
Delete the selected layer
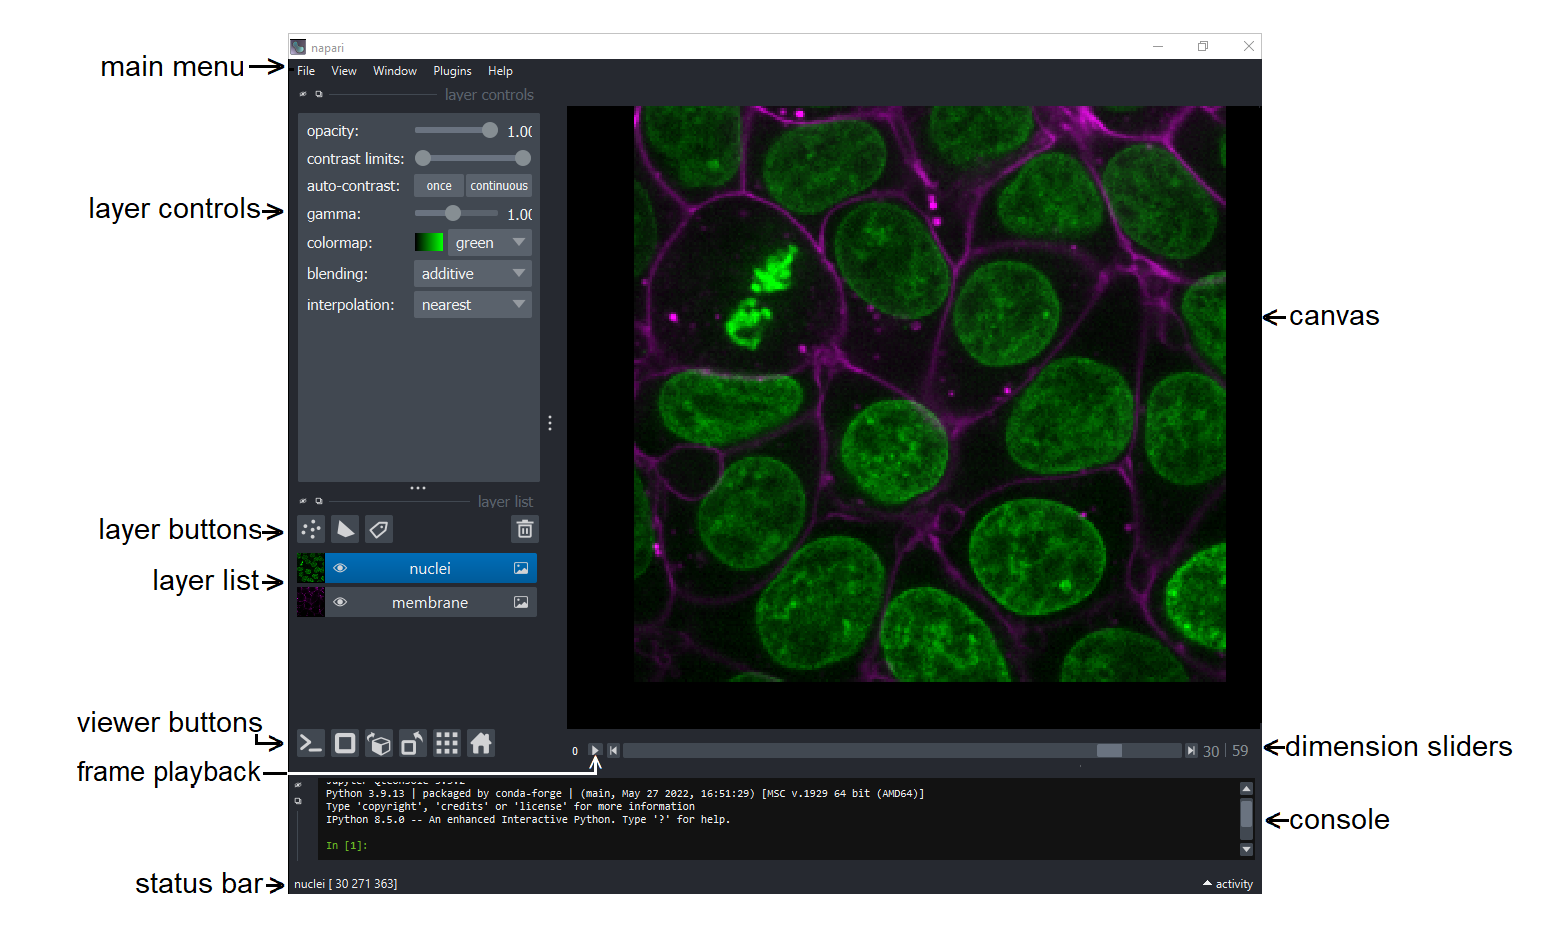[524, 529]
